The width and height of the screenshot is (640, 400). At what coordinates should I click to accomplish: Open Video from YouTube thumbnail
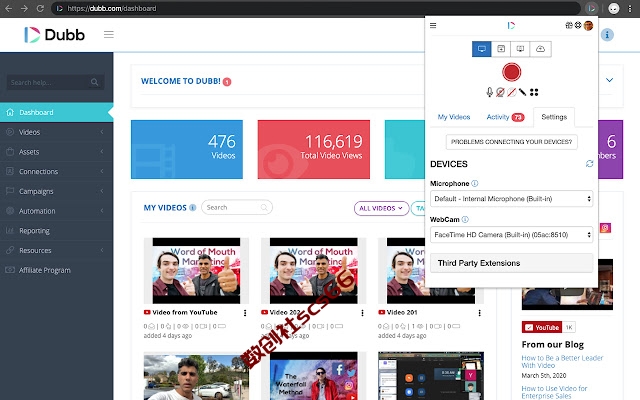tap(196, 271)
